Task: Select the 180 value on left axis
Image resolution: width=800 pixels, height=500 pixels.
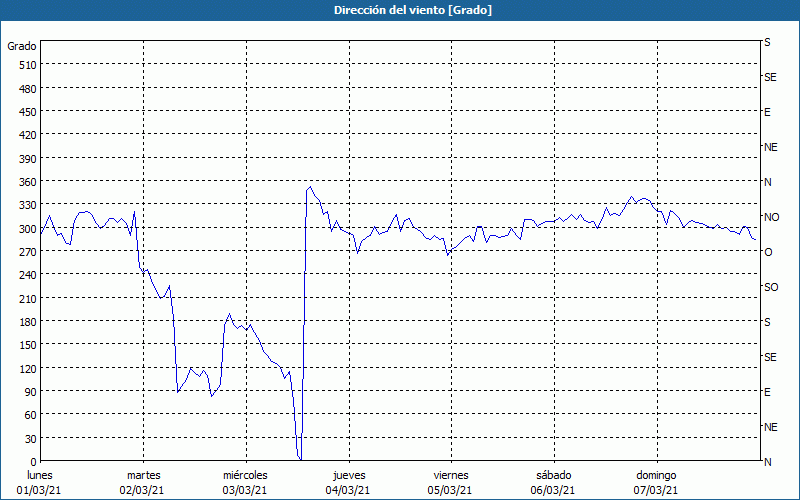Action: tap(28, 322)
